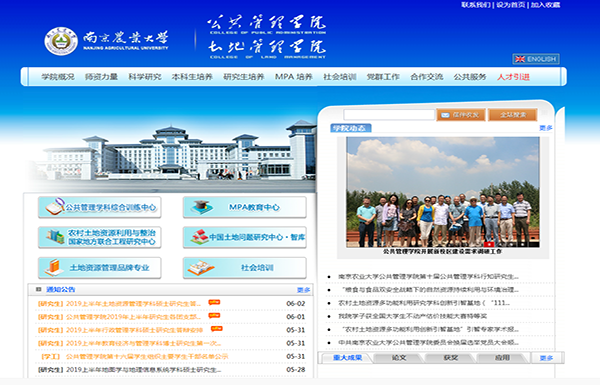This screenshot has height=385, width=600.
Task: Open 中国土地问题研究中心·智库 banner
Action: point(245,237)
